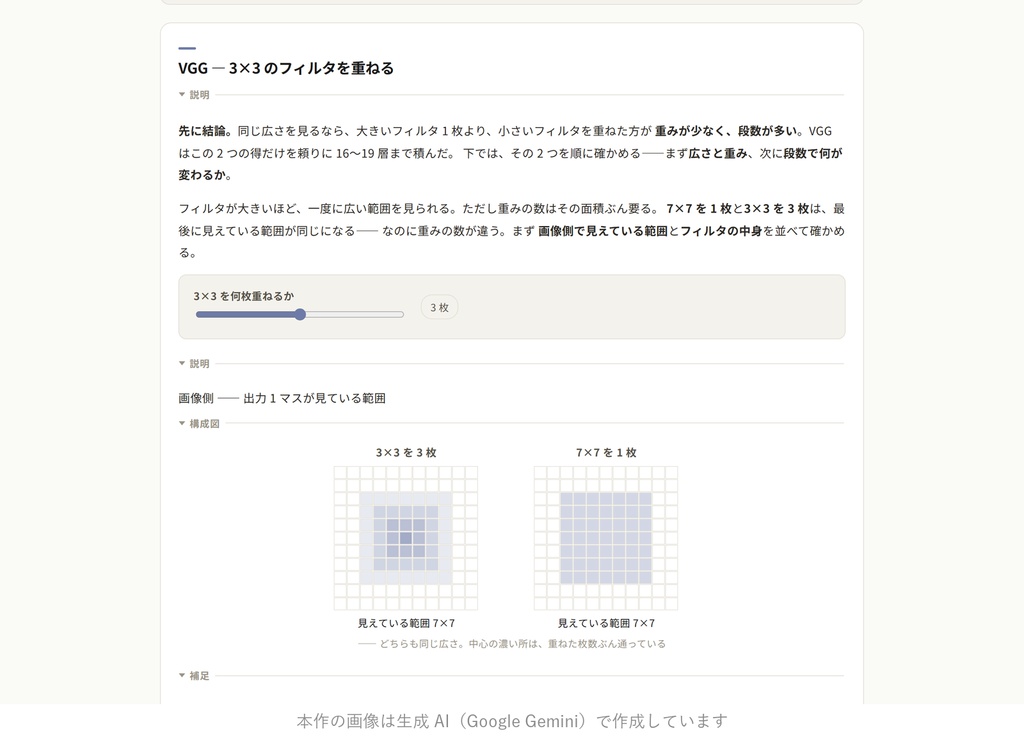
Task: Click the heading VGG ― 3×3 のフィルタを重ねる
Action: (286, 68)
